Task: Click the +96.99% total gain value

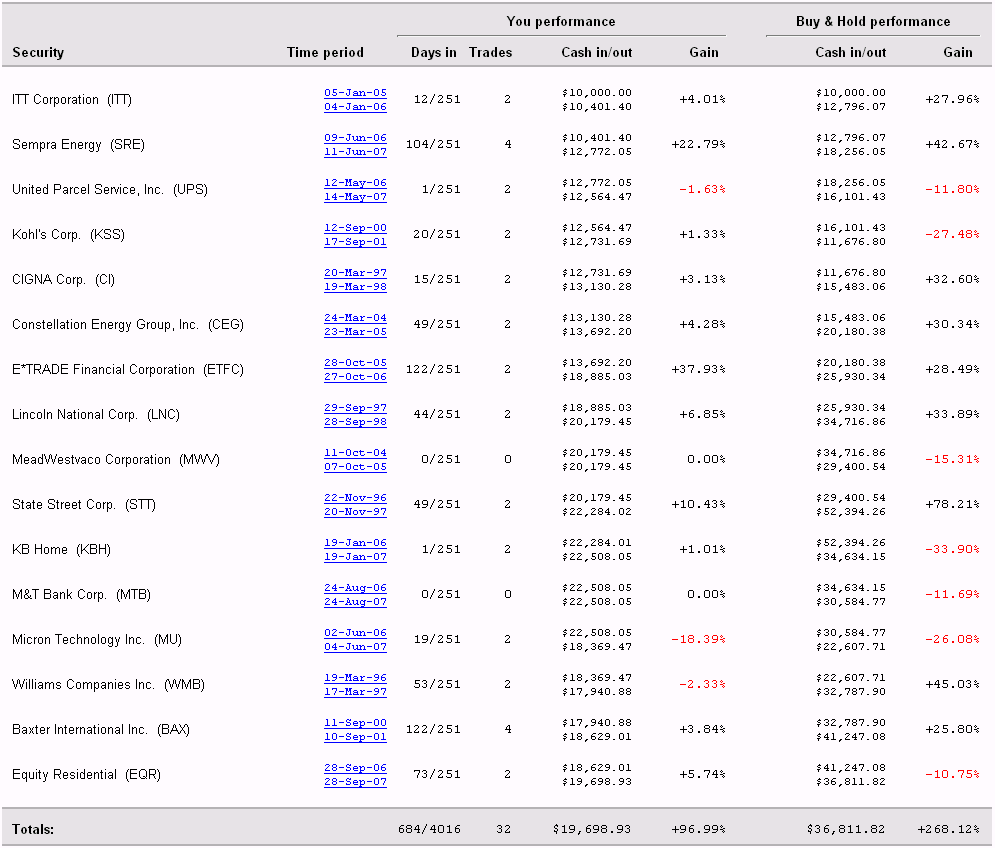Action: click(x=699, y=830)
